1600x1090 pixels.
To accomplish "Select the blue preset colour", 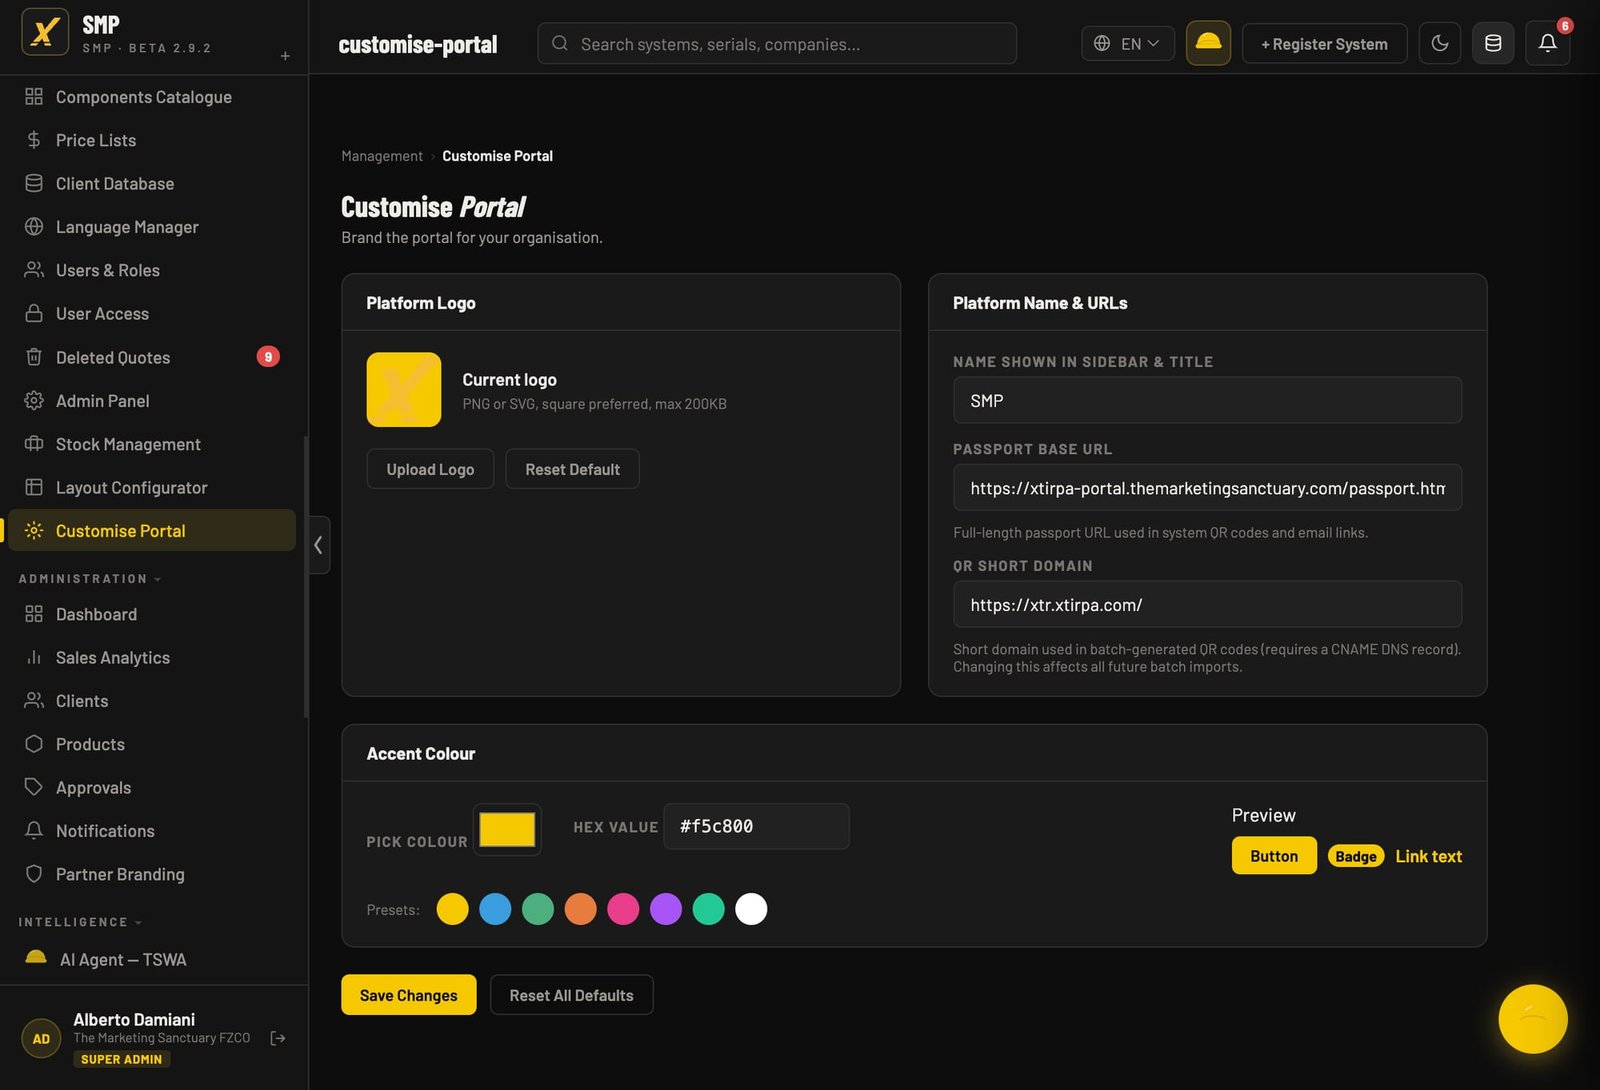I will coord(495,909).
